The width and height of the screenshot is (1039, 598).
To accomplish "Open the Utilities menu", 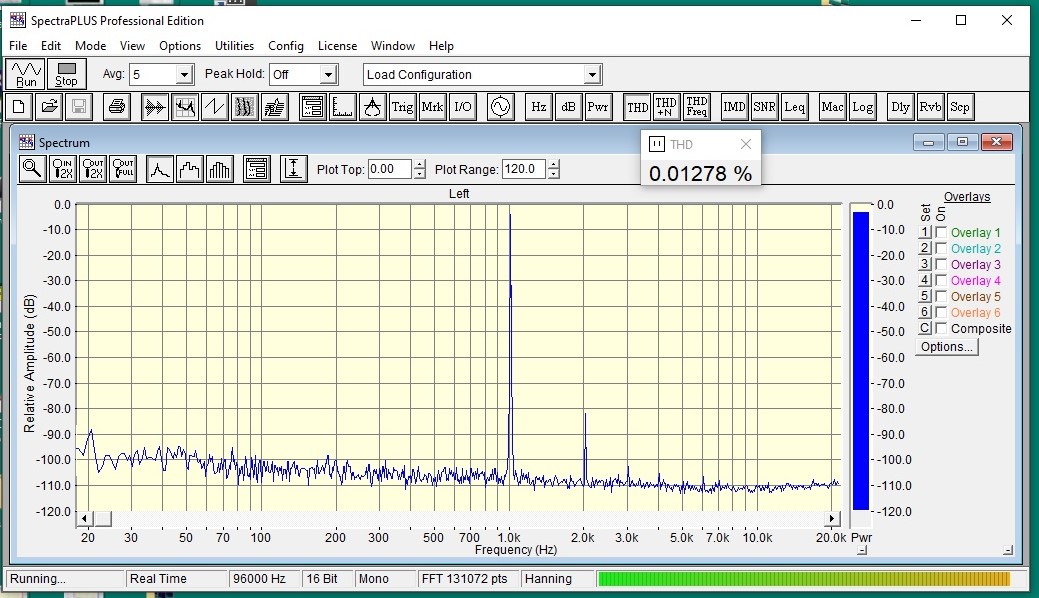I will [234, 46].
